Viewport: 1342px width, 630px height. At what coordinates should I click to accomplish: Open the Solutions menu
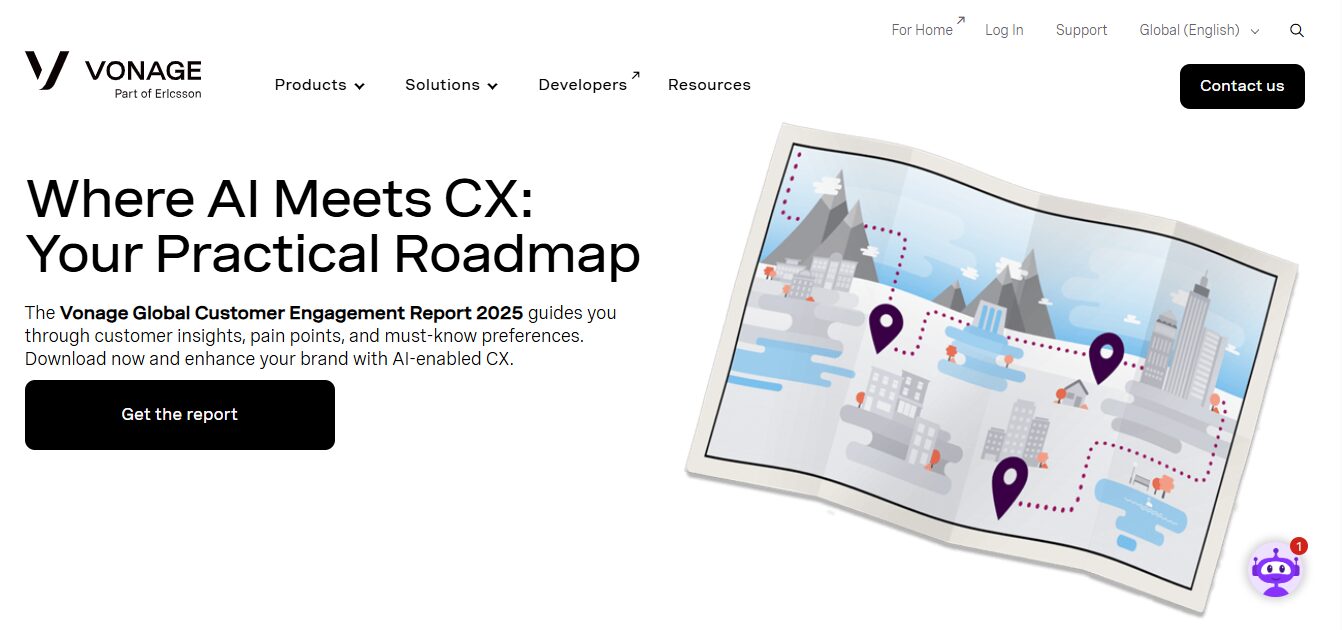[x=451, y=85]
